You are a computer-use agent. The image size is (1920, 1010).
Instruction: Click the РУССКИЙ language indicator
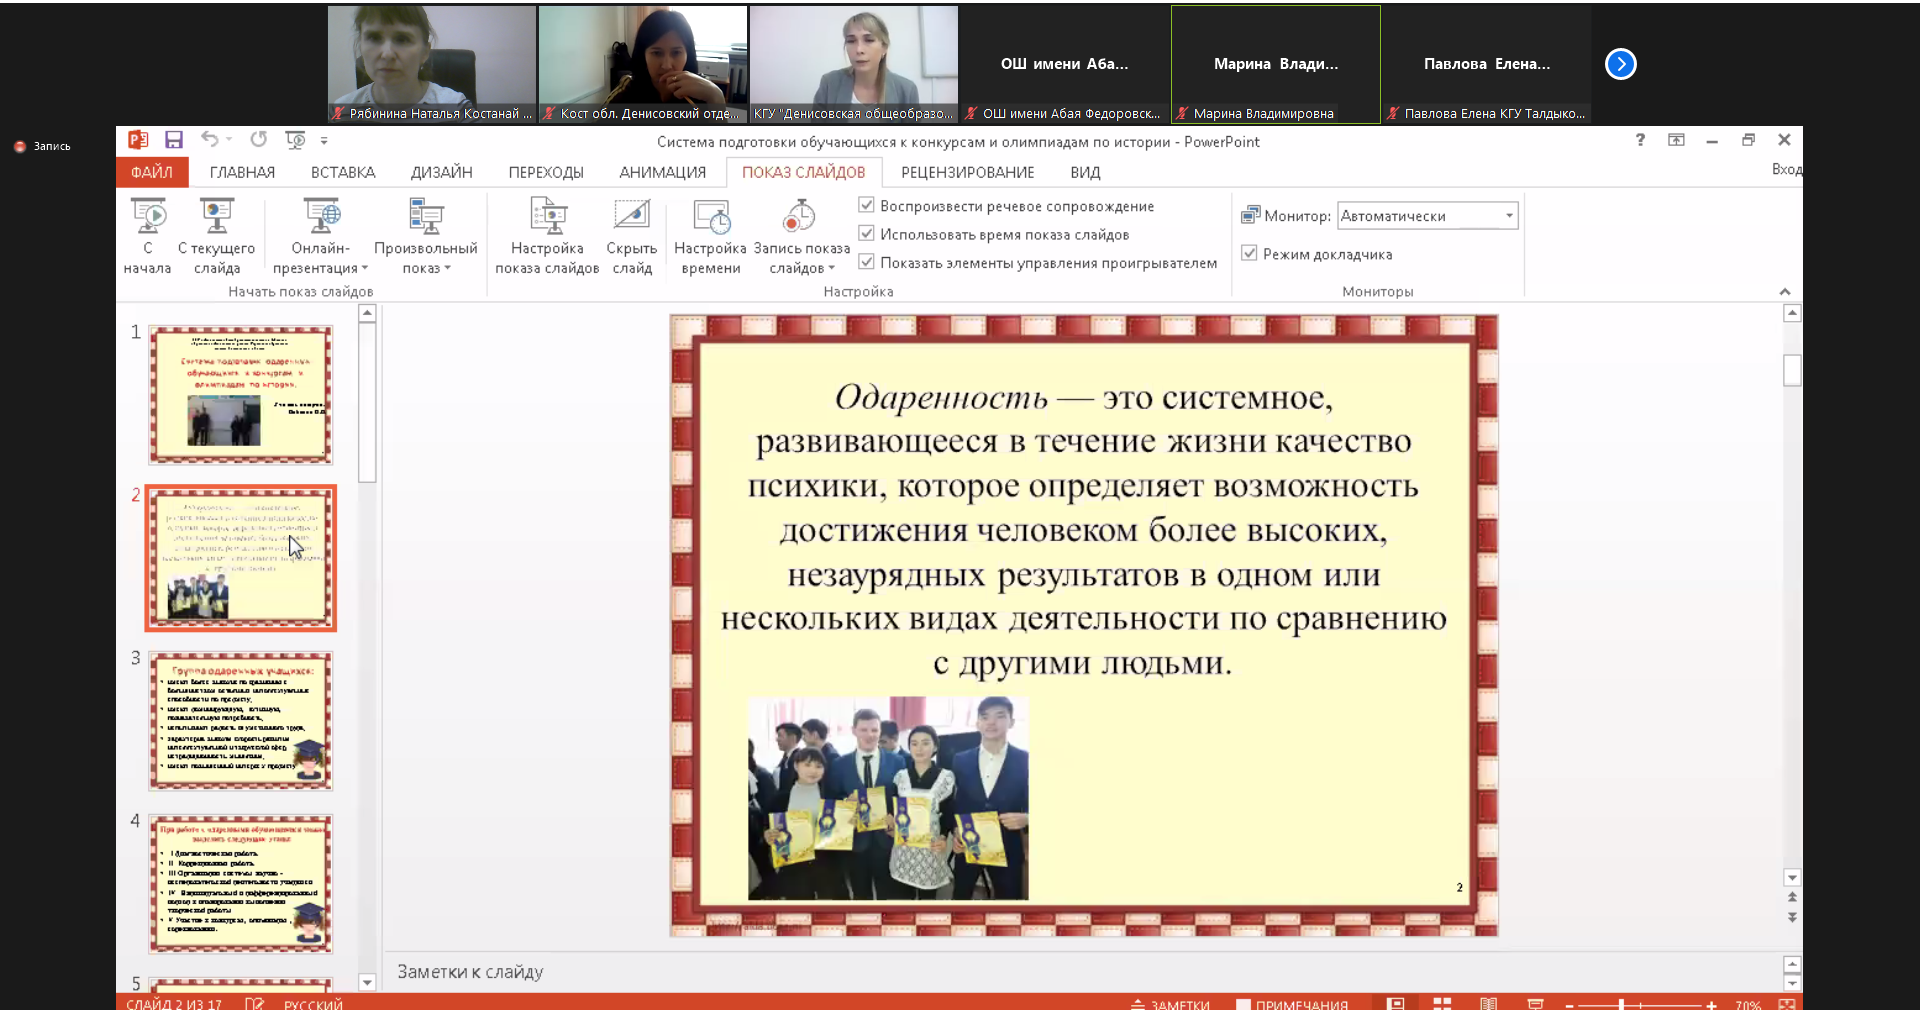pos(313,1003)
